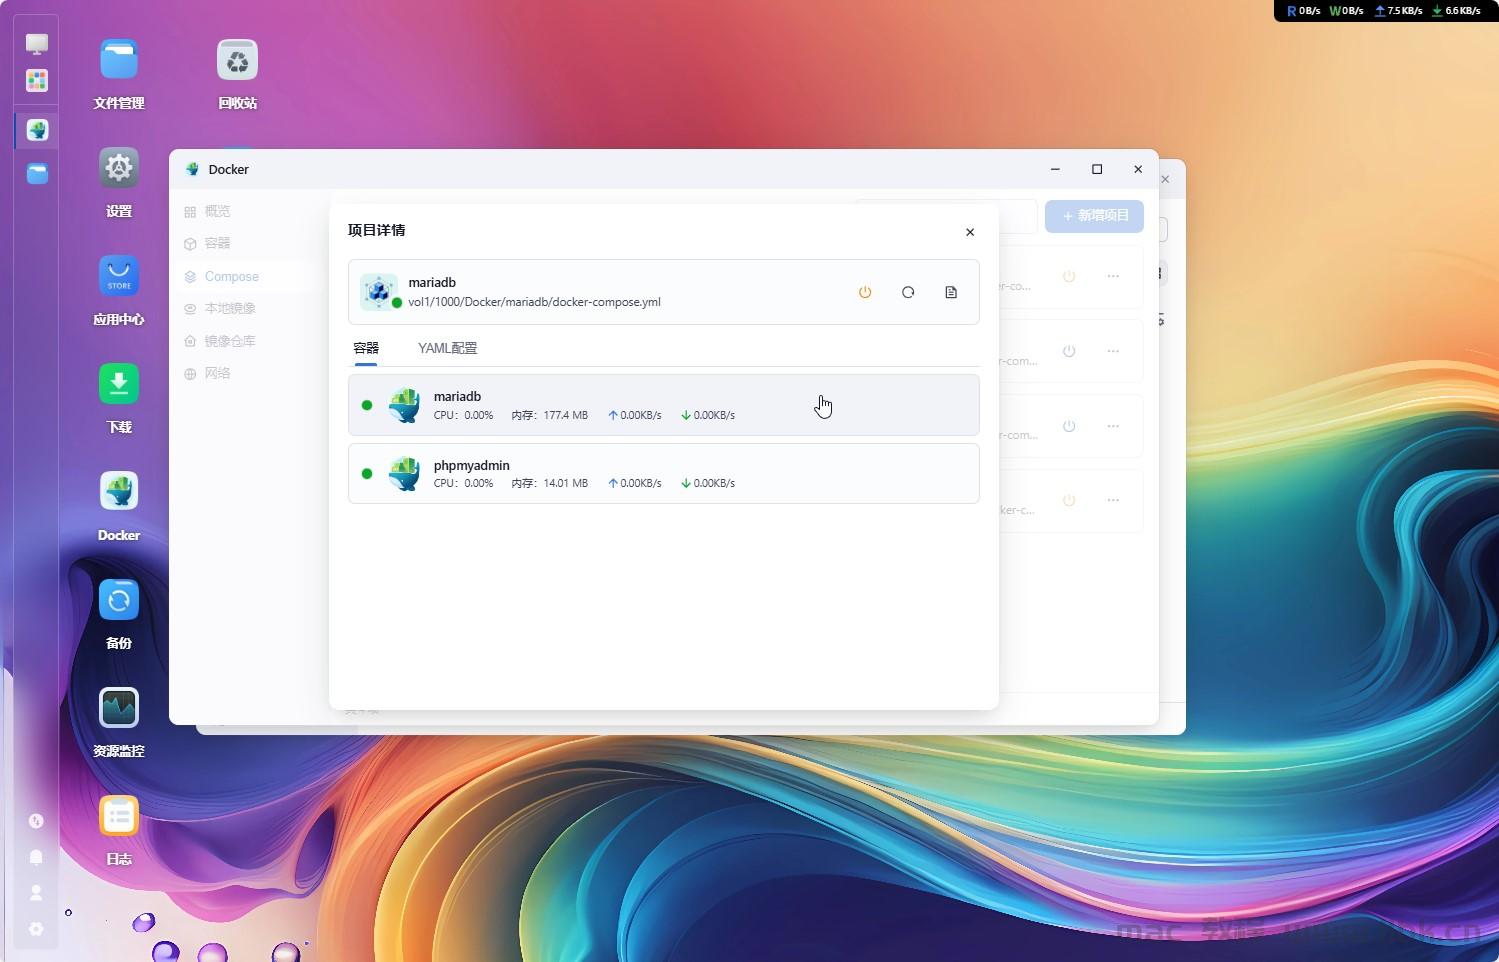Click the 新增项目 button

tap(1094, 216)
